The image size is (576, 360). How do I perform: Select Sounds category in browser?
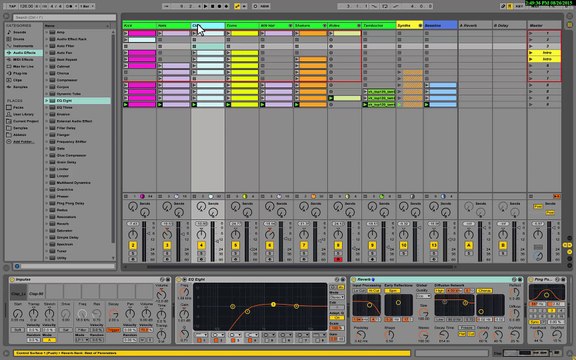tap(19, 32)
